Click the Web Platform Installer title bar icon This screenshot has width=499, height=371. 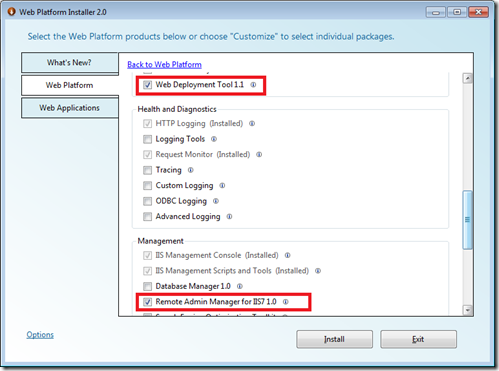(x=12, y=12)
